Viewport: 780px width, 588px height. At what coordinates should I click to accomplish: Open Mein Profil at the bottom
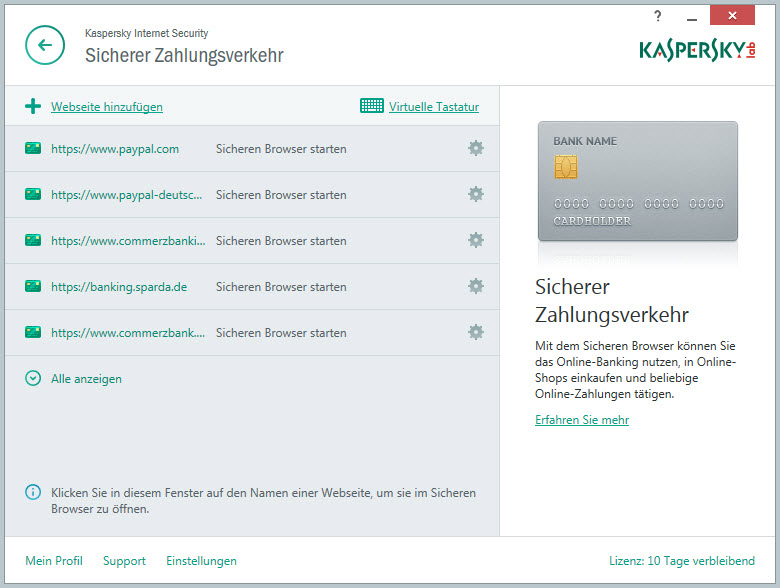(54, 561)
